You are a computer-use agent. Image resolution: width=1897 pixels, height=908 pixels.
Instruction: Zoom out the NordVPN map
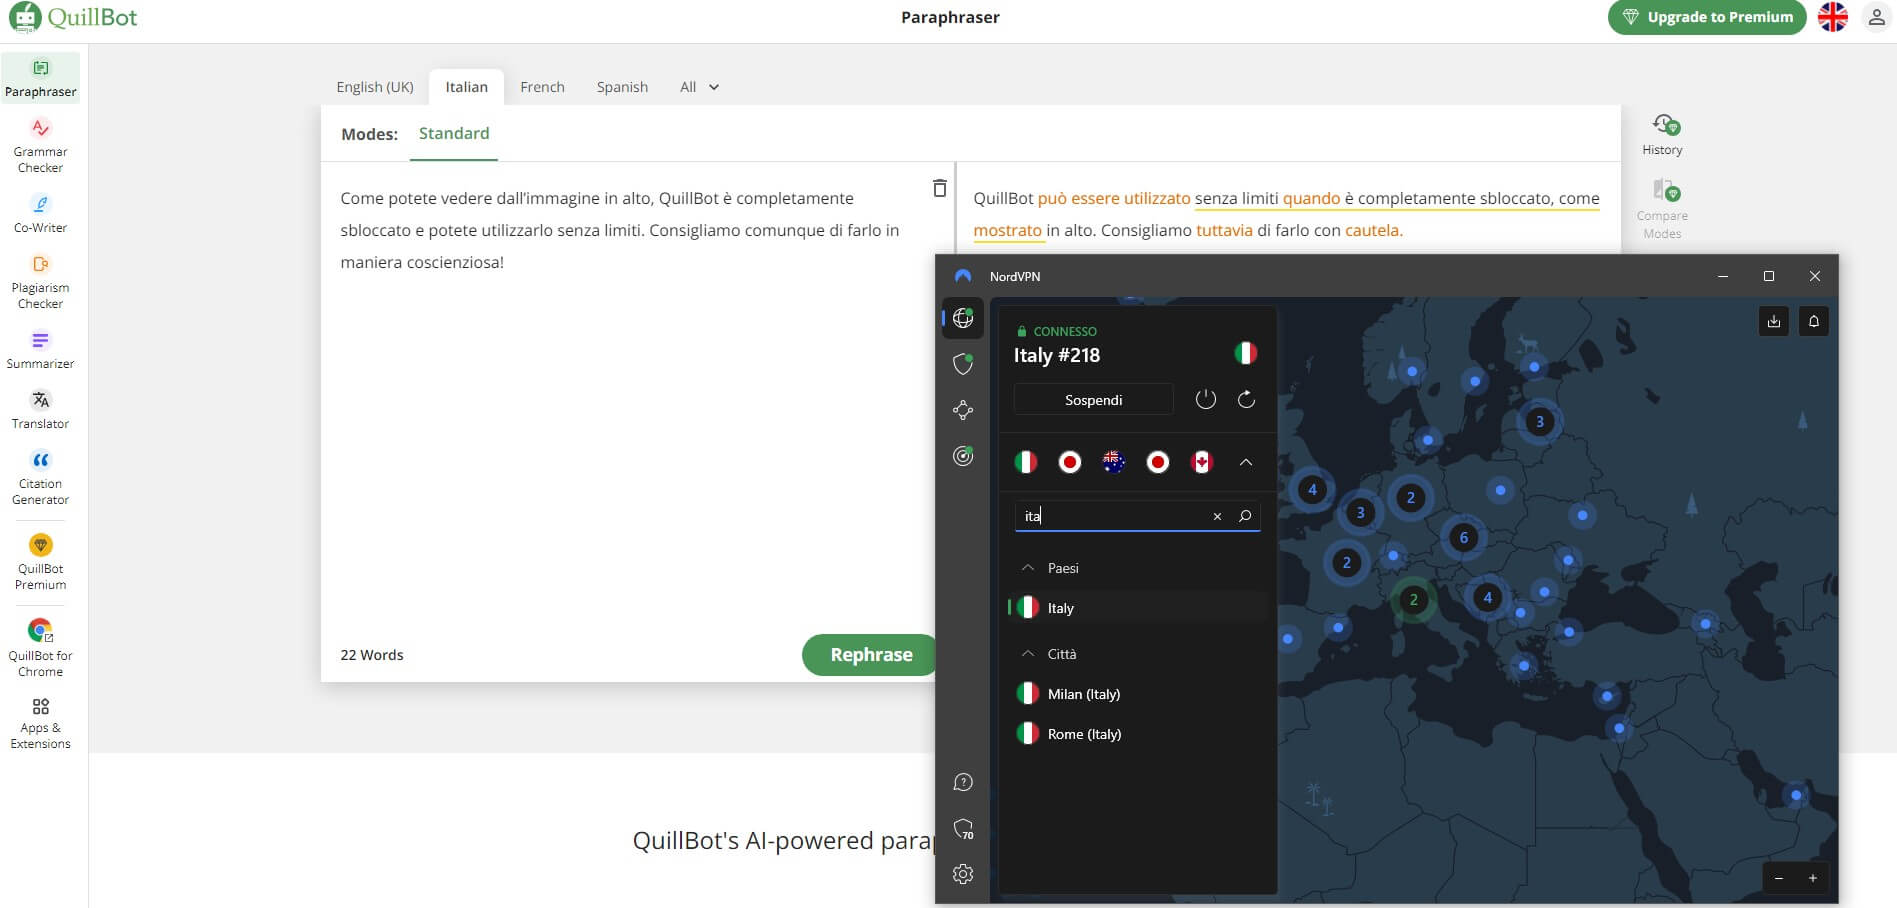pyautogui.click(x=1778, y=878)
